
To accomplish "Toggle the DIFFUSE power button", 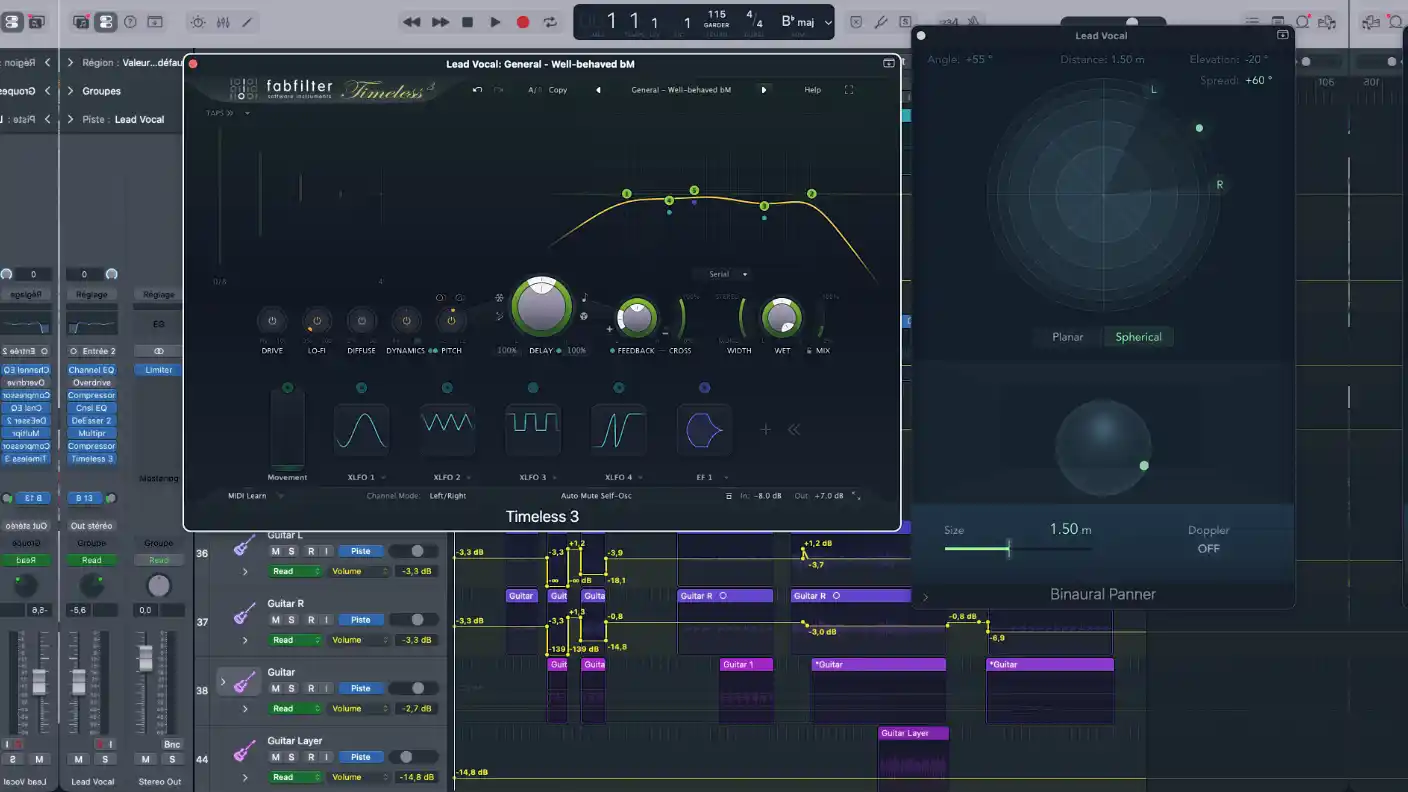I will pos(361,321).
